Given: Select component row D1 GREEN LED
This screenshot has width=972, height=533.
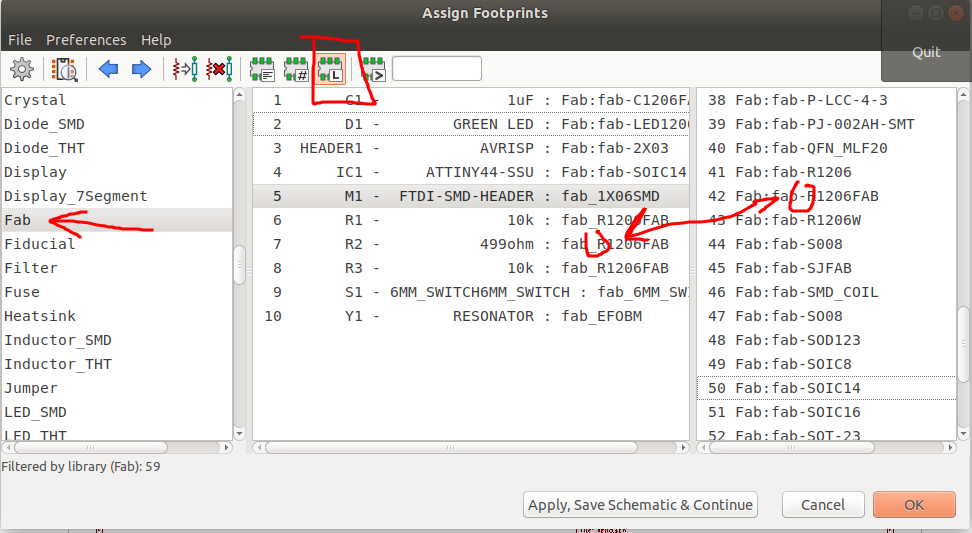Looking at the screenshot, I should pyautogui.click(x=471, y=124).
